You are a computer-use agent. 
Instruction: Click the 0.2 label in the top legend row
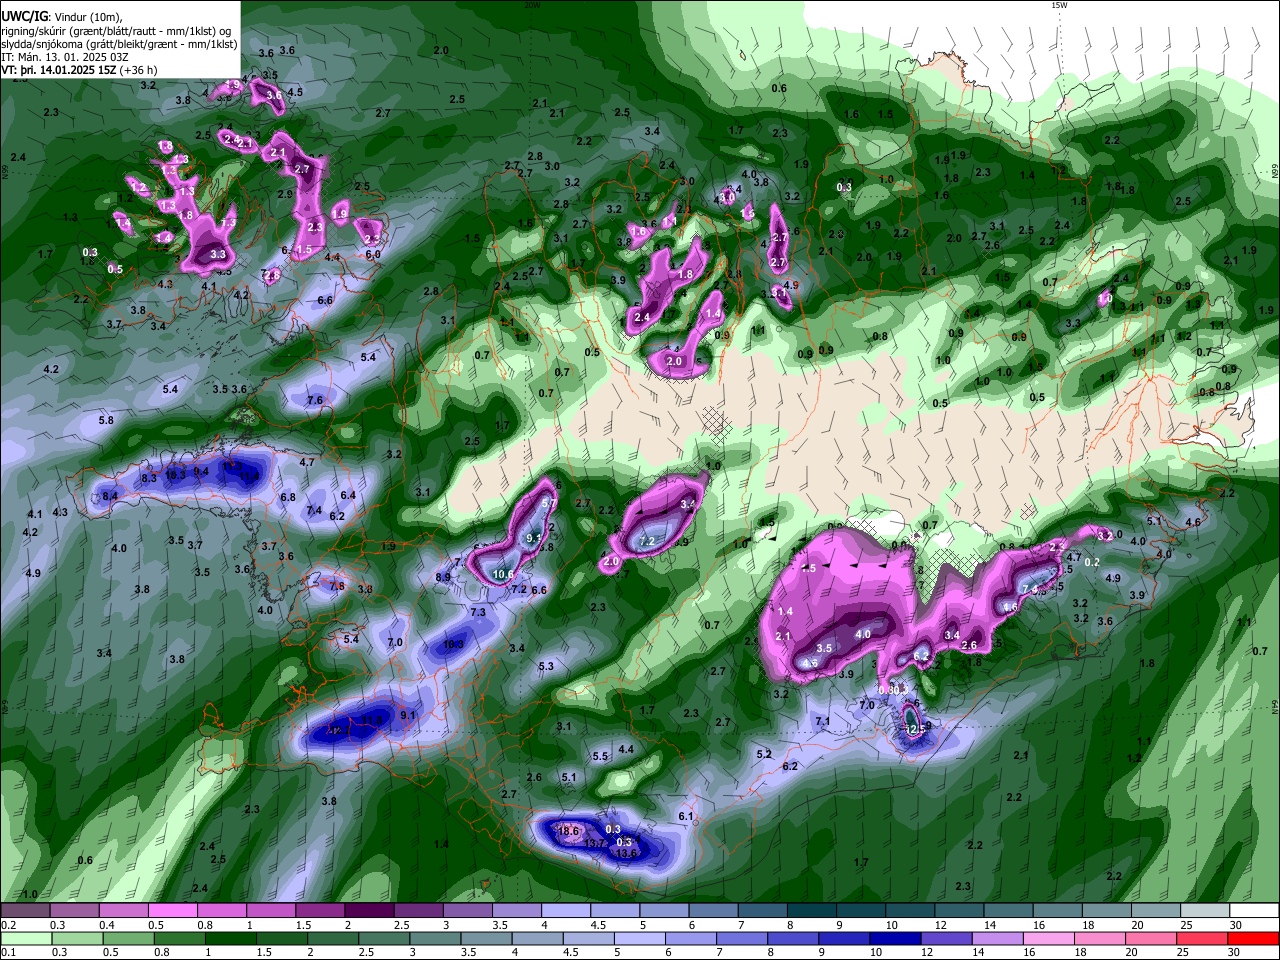9,925
